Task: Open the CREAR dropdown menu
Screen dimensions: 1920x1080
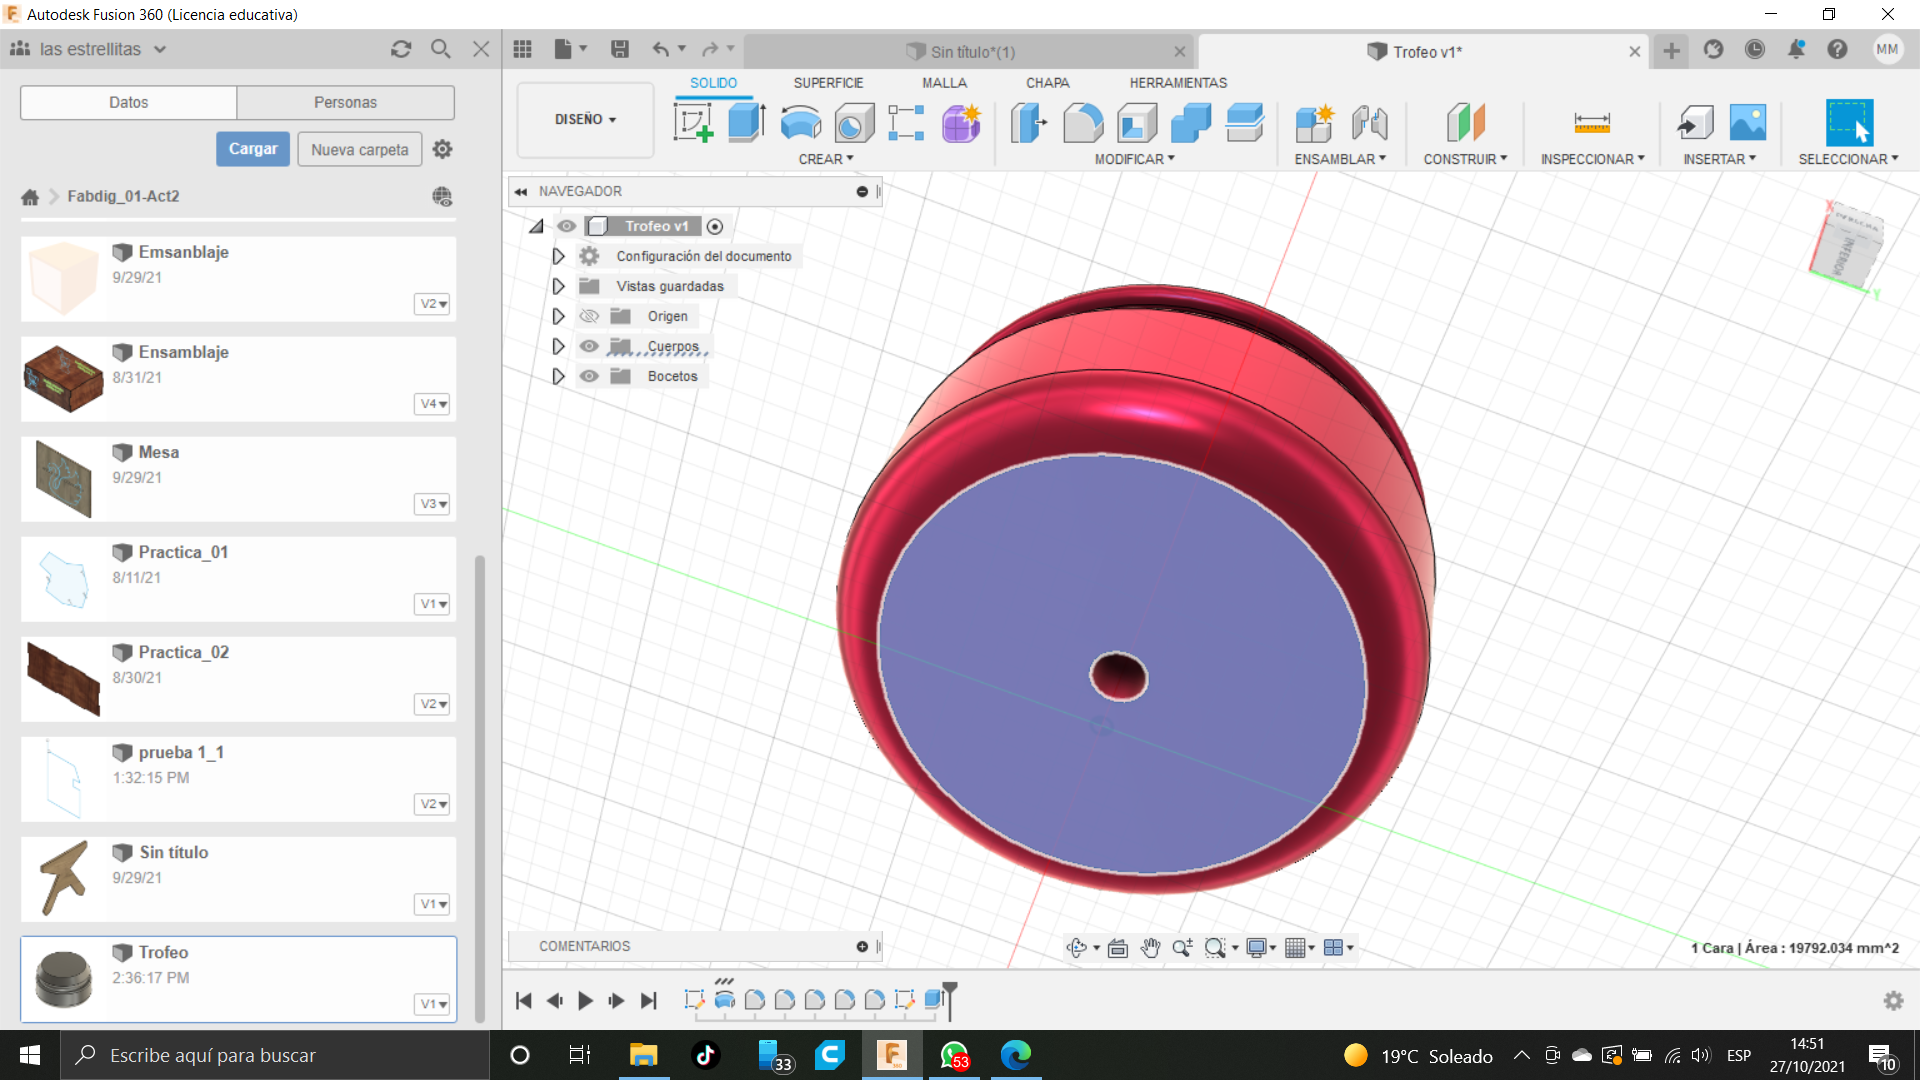Action: coord(826,159)
